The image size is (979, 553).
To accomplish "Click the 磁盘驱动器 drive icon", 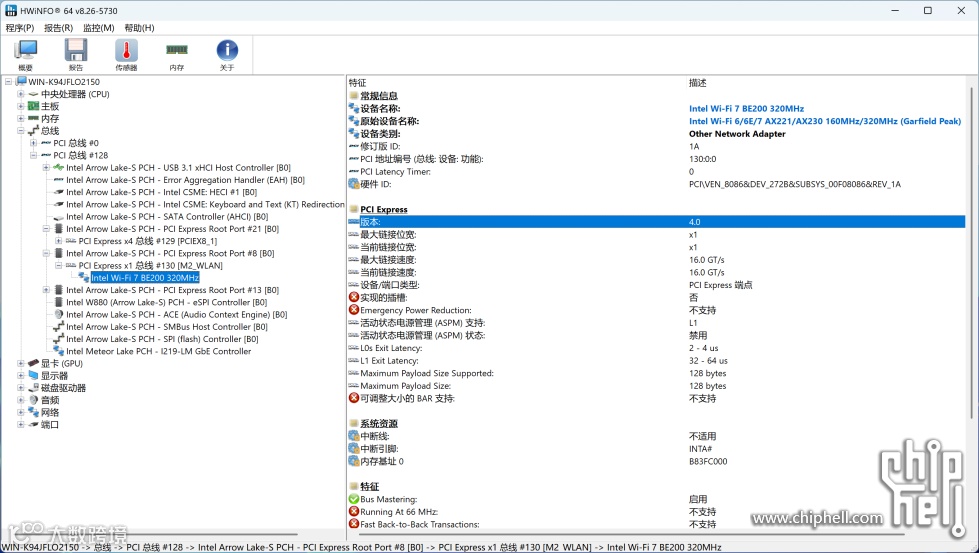I will tap(34, 388).
